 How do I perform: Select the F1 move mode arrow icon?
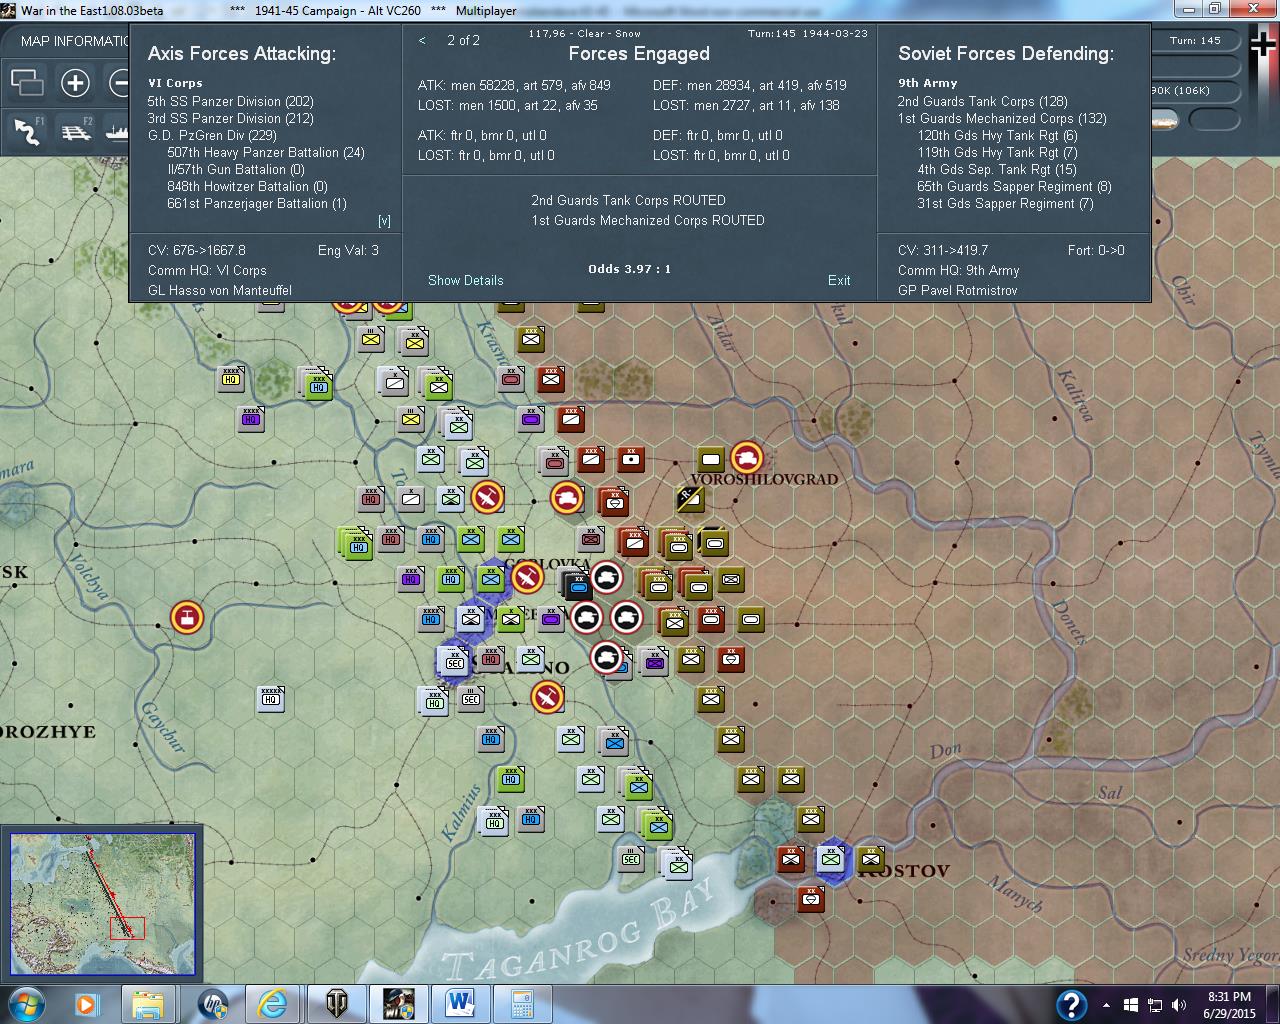point(27,131)
